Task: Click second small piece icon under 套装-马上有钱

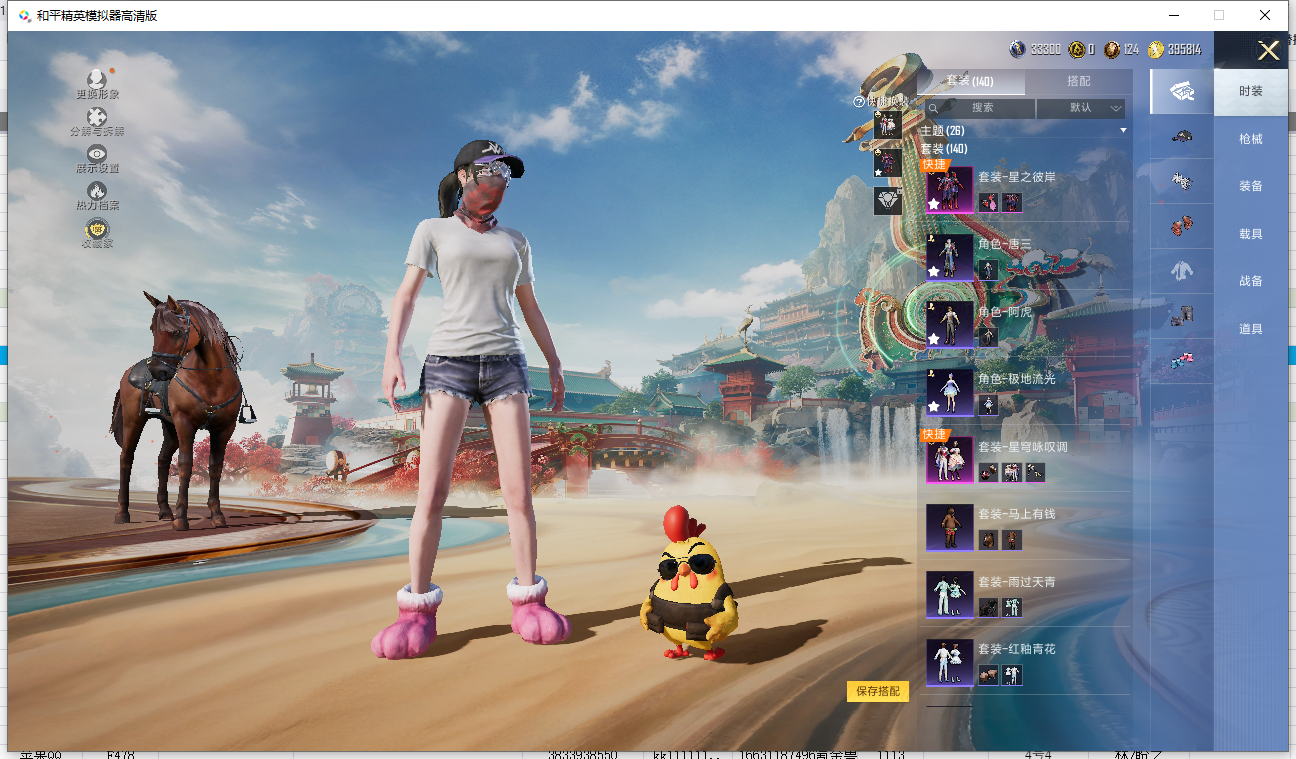Action: coord(1012,540)
